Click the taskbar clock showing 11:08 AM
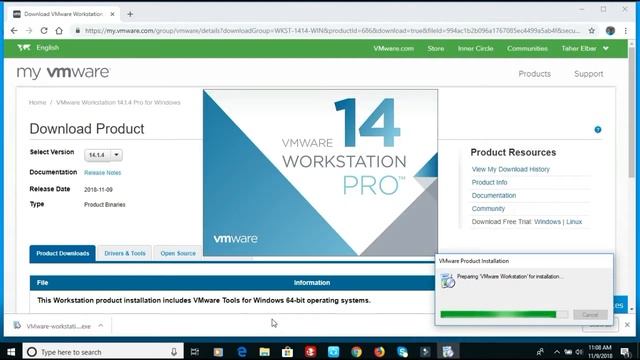640x360 pixels. point(600,352)
